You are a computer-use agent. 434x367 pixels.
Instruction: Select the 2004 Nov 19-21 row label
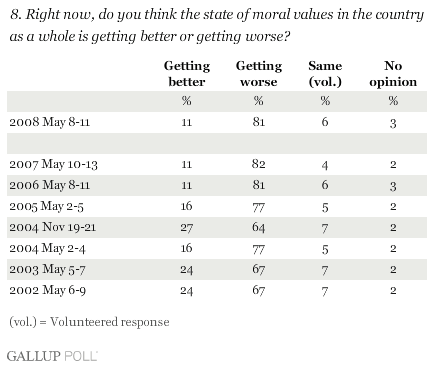coord(52,227)
